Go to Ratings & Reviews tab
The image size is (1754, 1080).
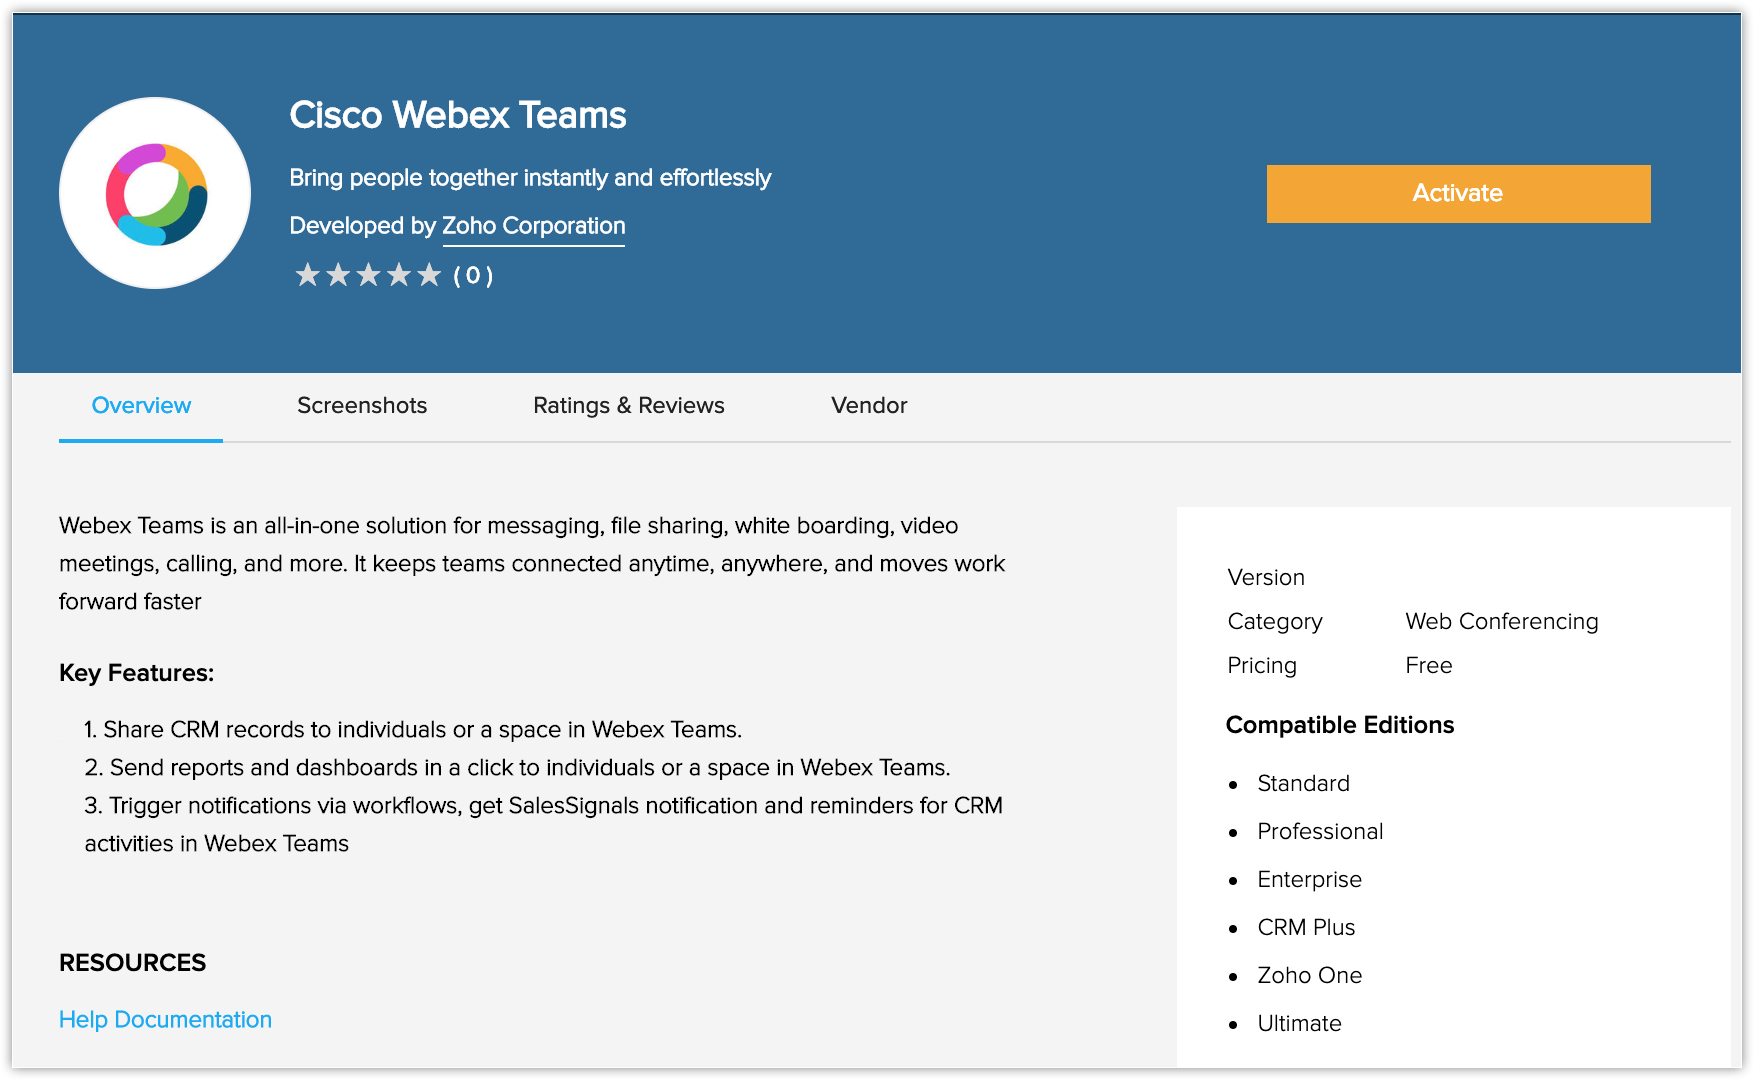point(628,405)
